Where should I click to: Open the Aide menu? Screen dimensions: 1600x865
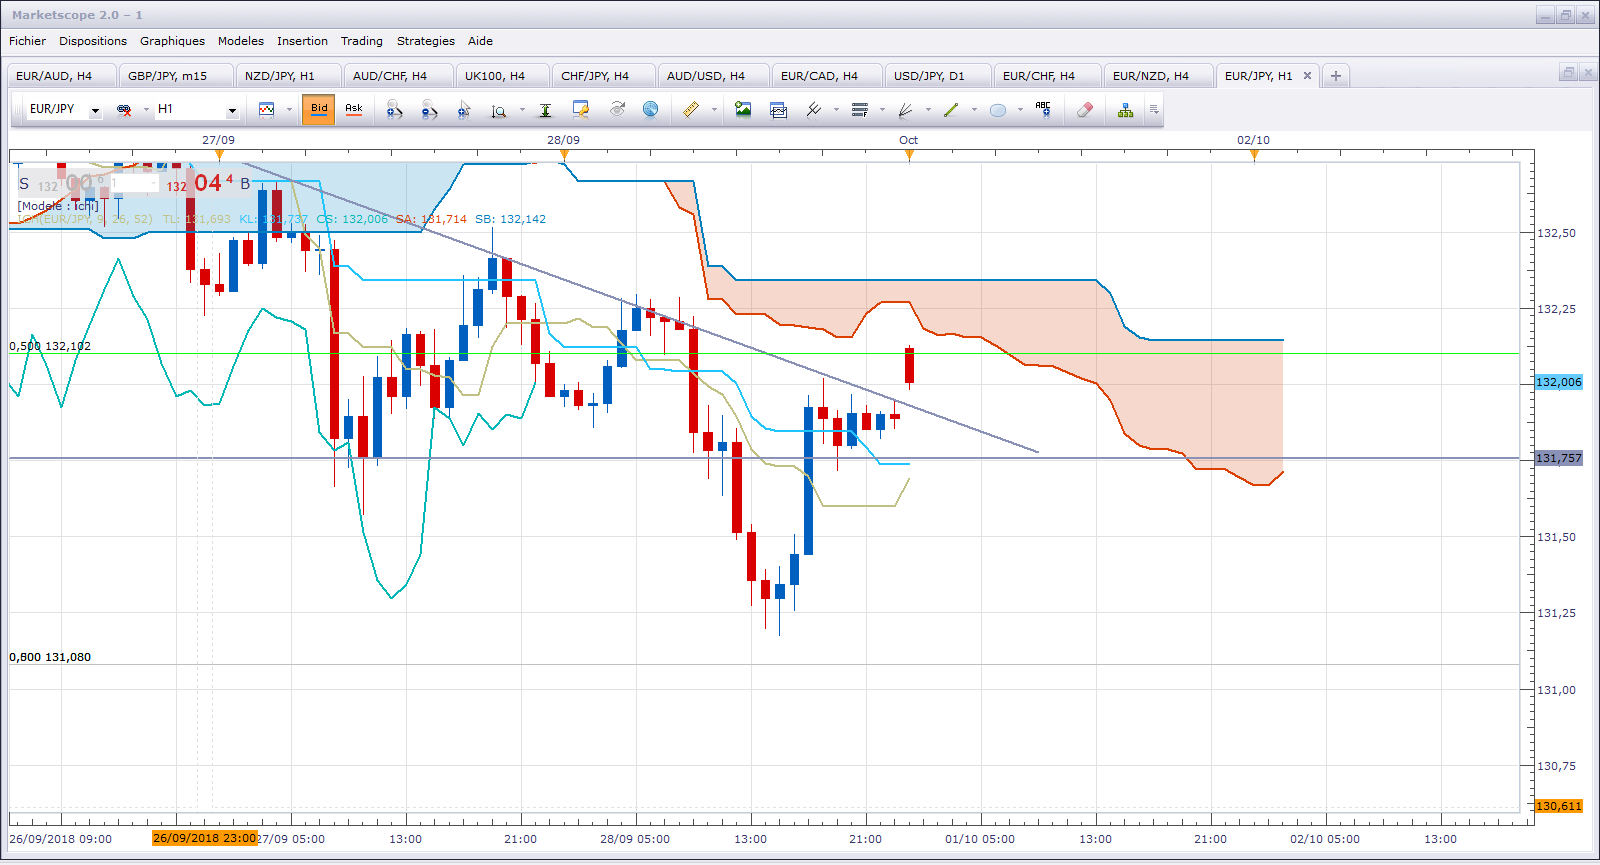click(480, 41)
